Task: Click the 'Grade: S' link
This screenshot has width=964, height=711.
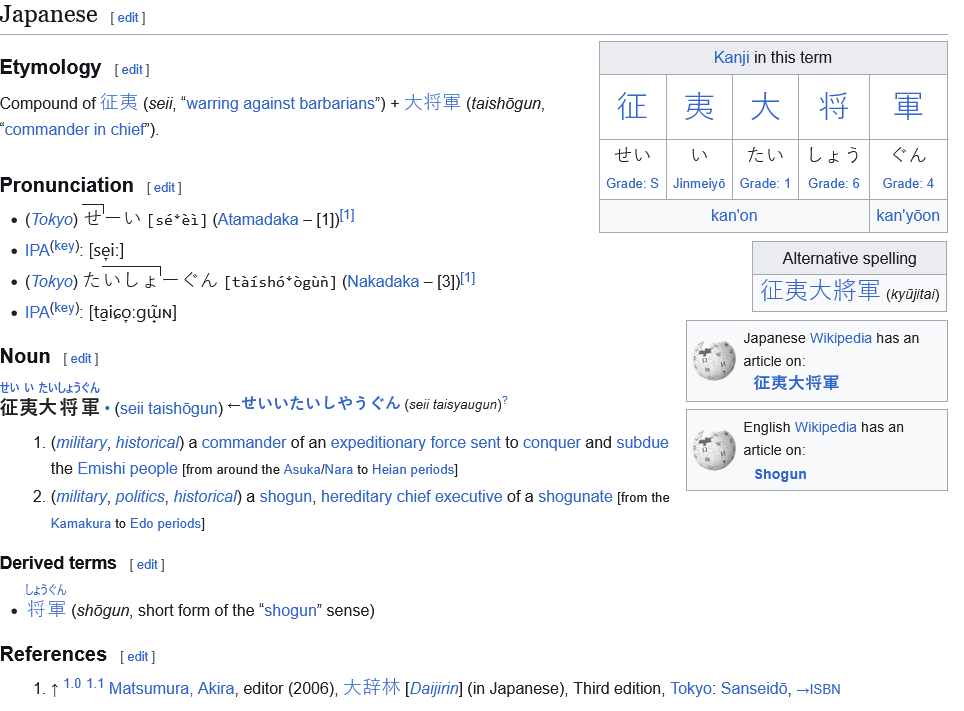Action: click(x=632, y=183)
